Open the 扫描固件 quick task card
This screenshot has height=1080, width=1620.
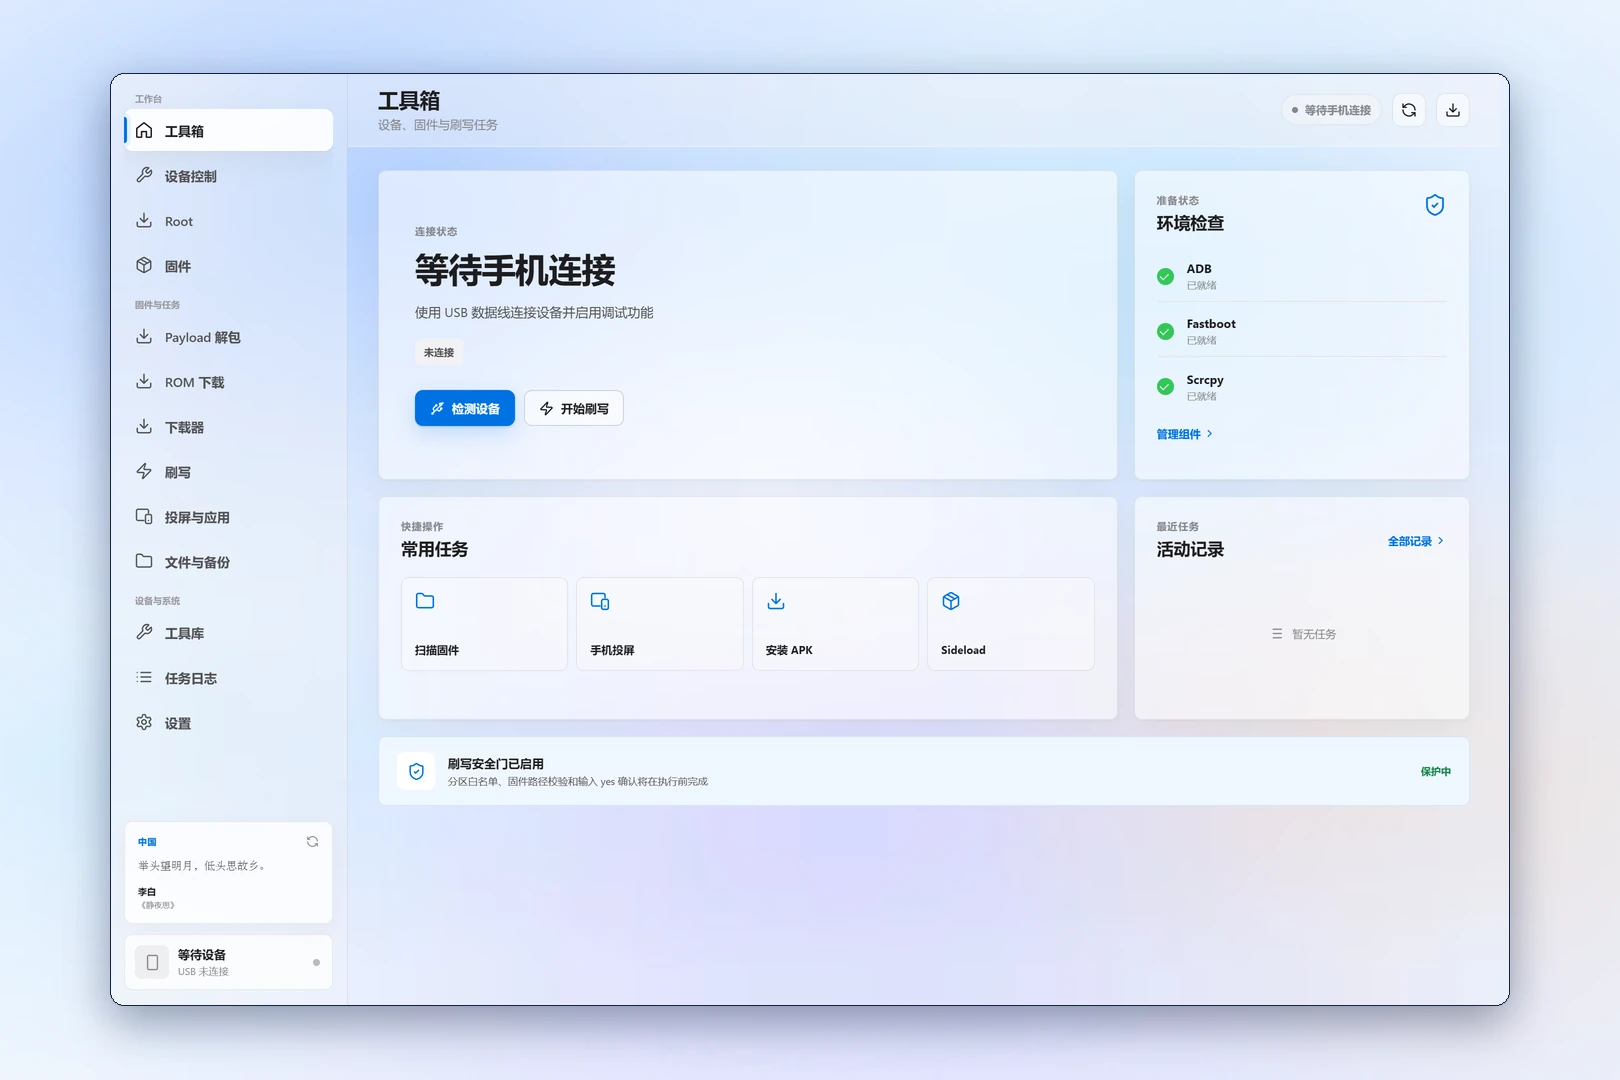(x=484, y=624)
